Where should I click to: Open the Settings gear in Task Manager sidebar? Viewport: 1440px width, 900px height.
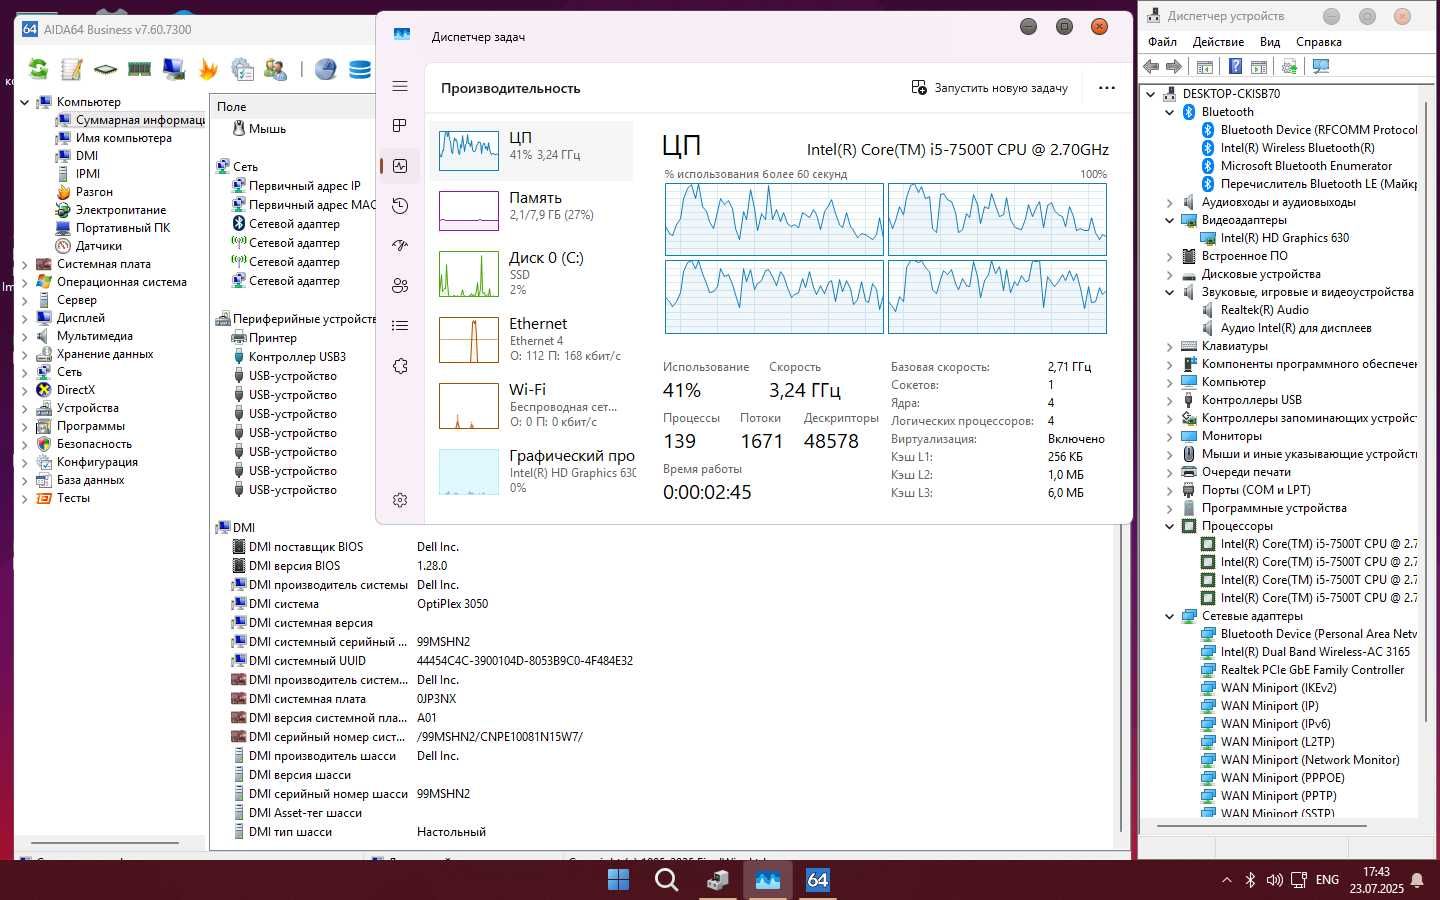(400, 500)
